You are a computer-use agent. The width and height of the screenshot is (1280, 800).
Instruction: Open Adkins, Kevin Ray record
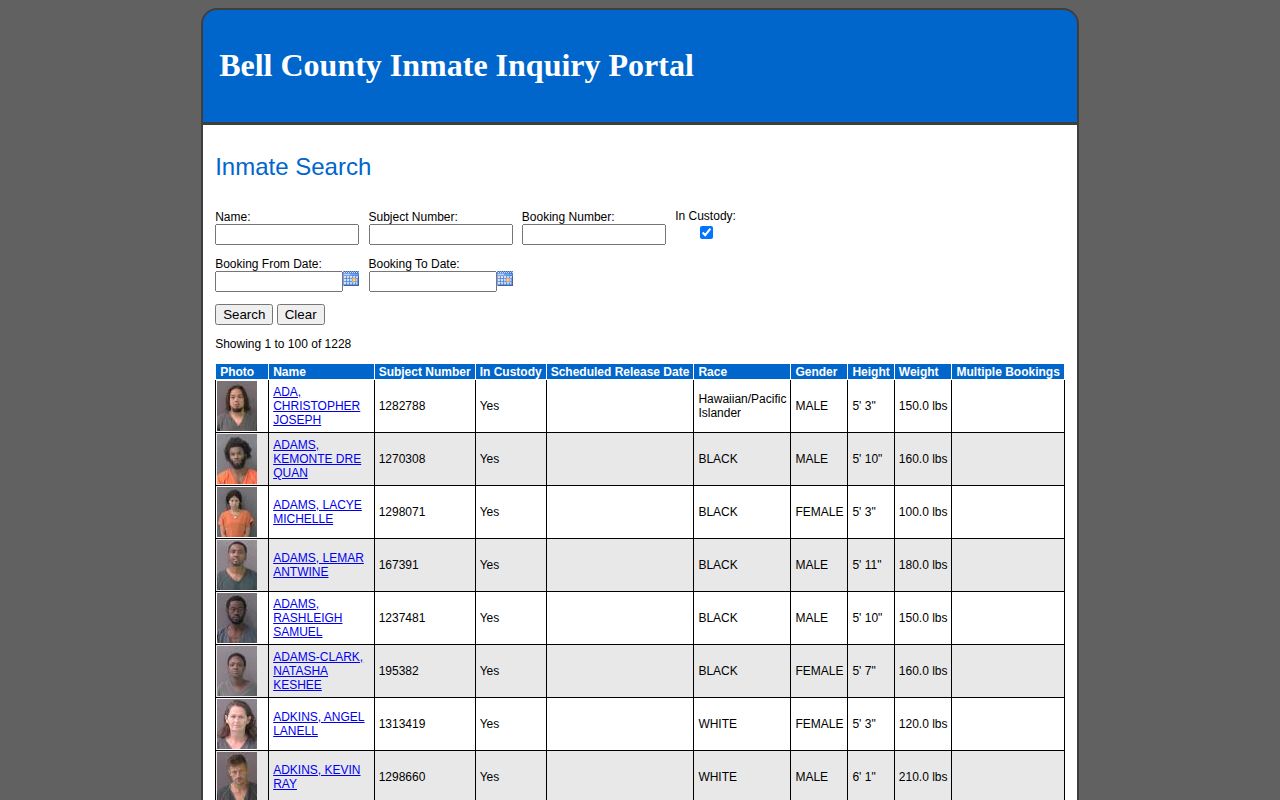pos(316,777)
